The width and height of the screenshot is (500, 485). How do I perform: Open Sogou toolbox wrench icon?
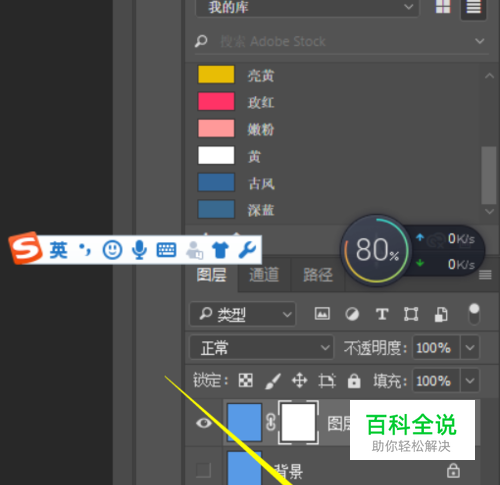247,250
